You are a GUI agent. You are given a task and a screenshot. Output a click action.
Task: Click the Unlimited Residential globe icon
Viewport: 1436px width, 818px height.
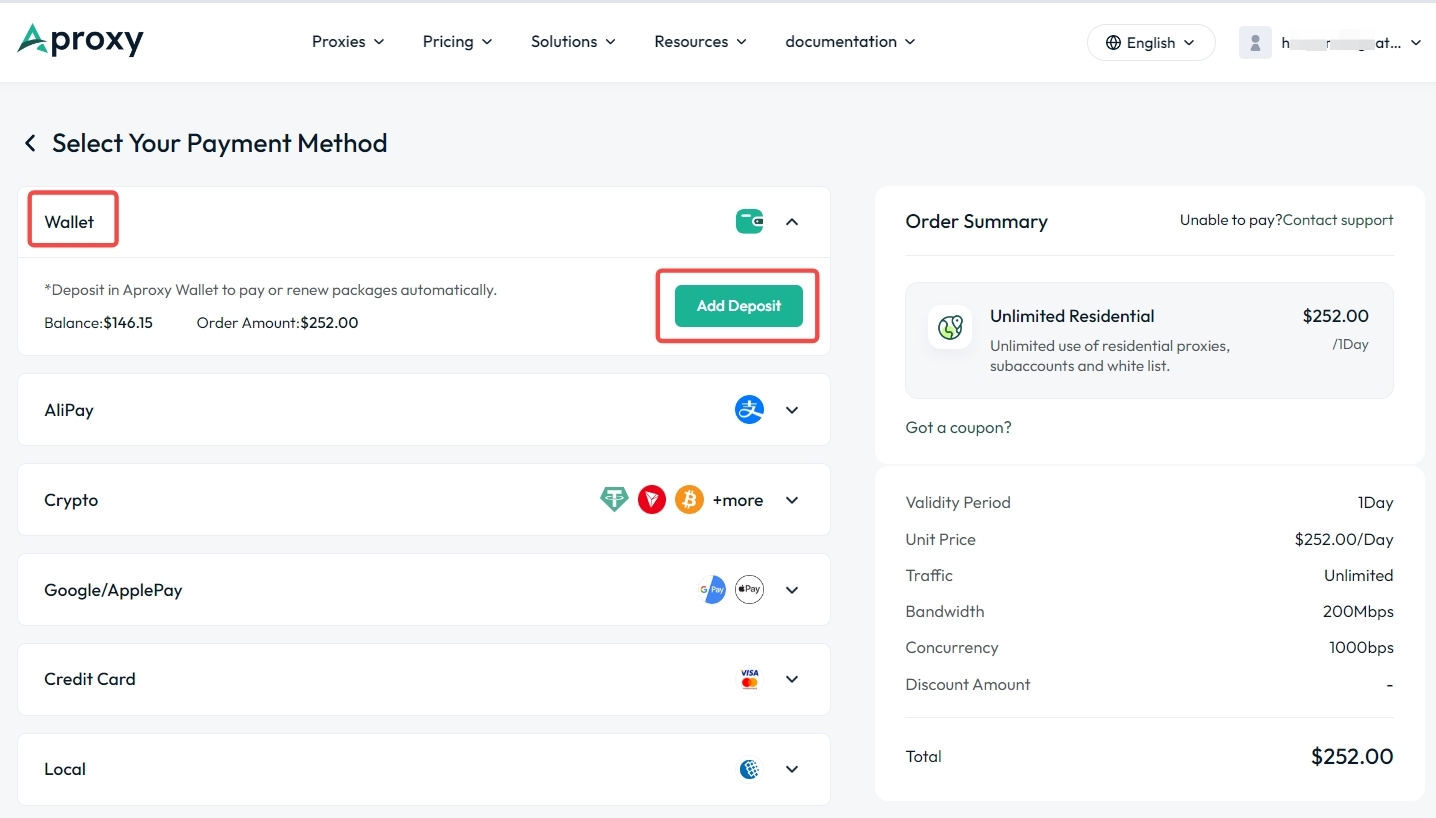[950, 327]
